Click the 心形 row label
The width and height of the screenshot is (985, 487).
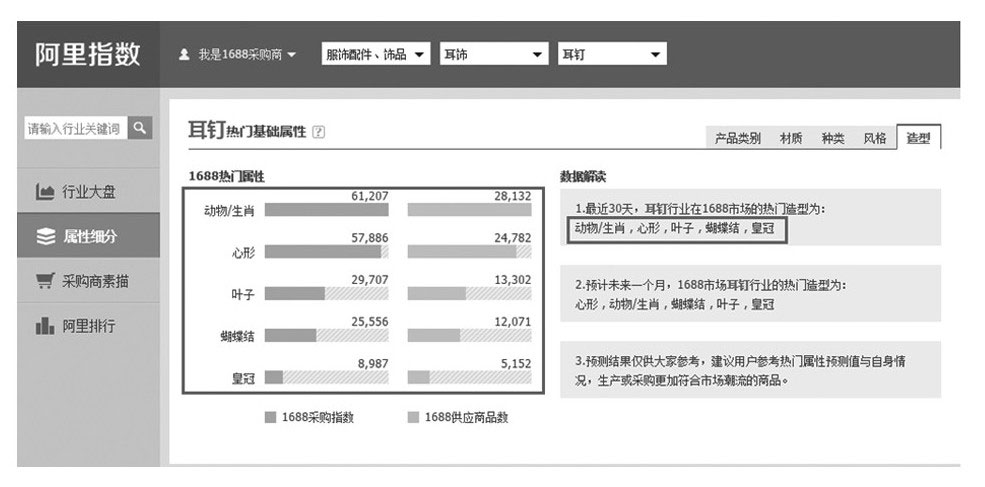coord(243,254)
